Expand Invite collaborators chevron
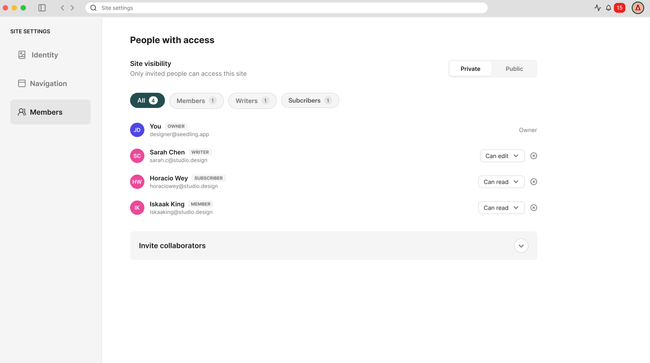 point(521,246)
